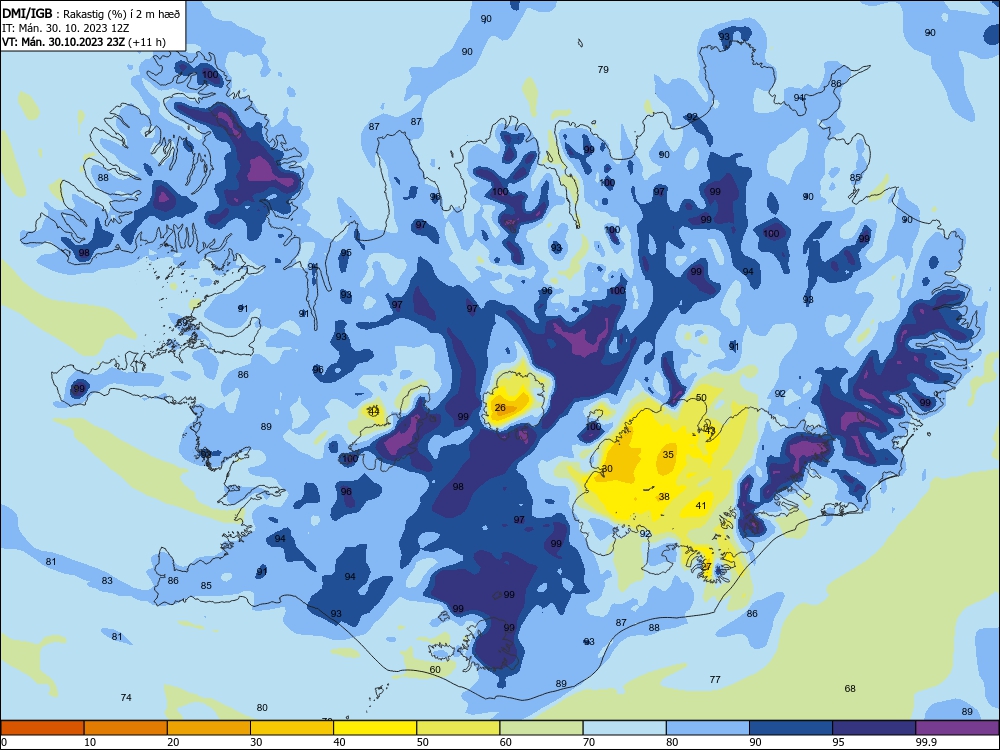1000x750 pixels.
Task: Select the amber 30–40 legend swatch
Action: point(292,728)
